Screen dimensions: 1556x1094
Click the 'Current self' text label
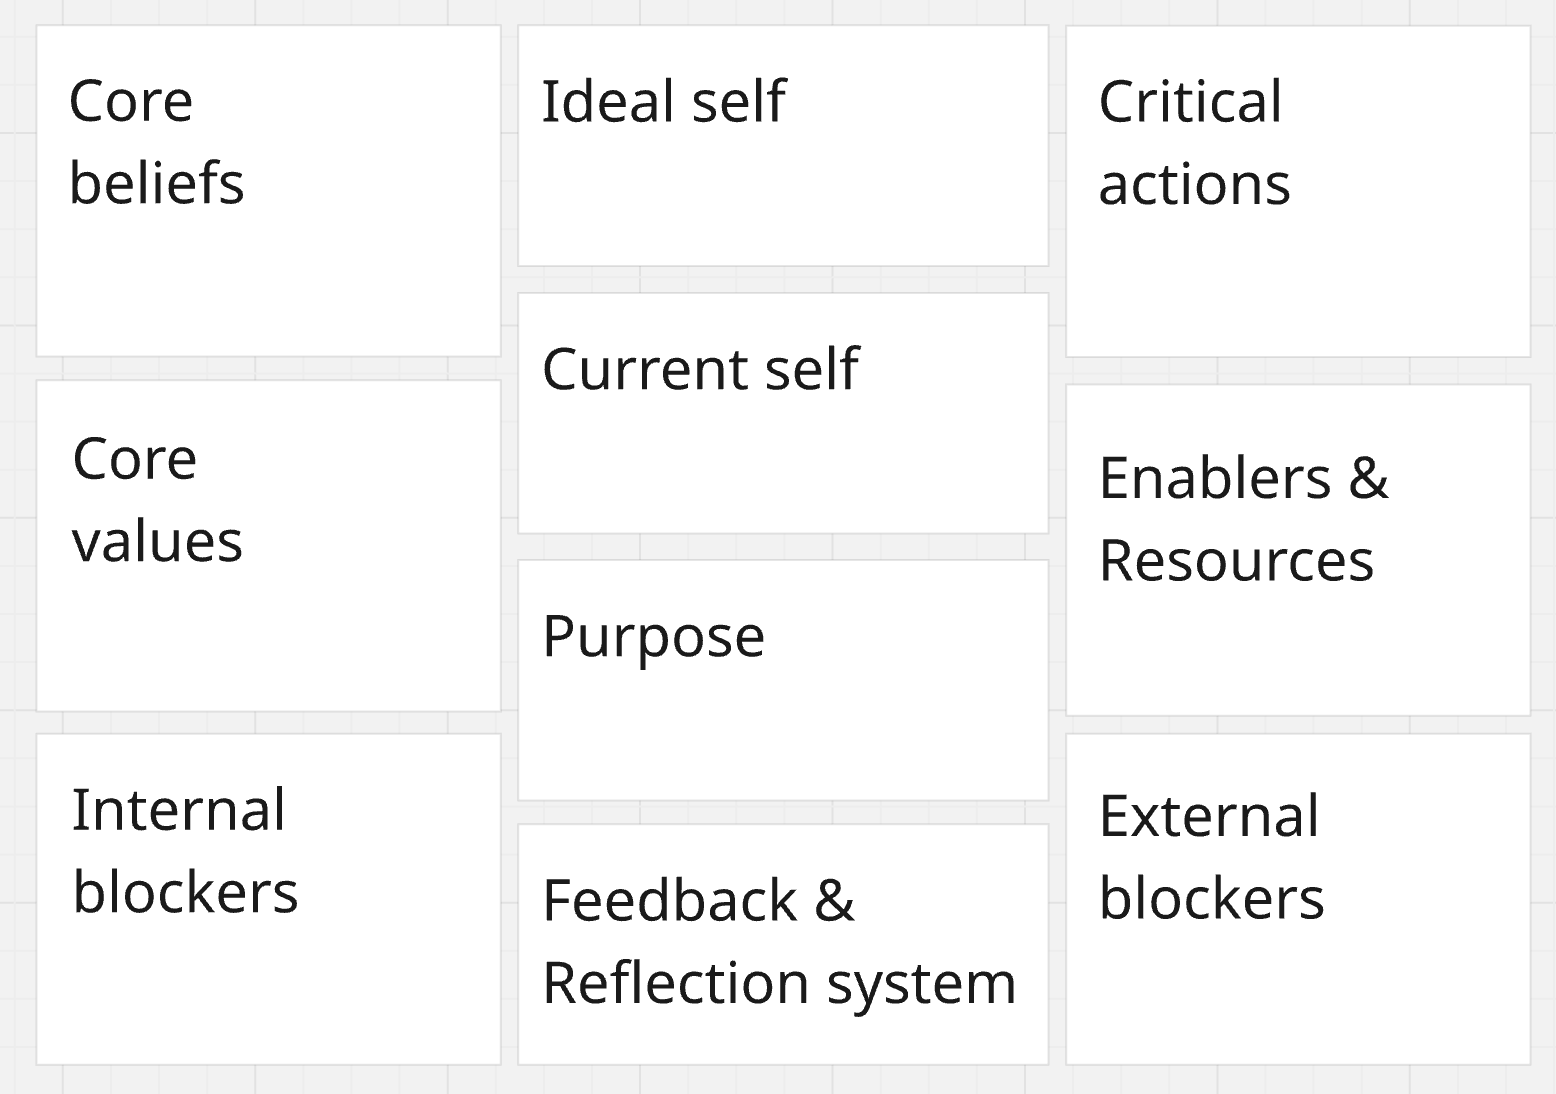pos(700,369)
